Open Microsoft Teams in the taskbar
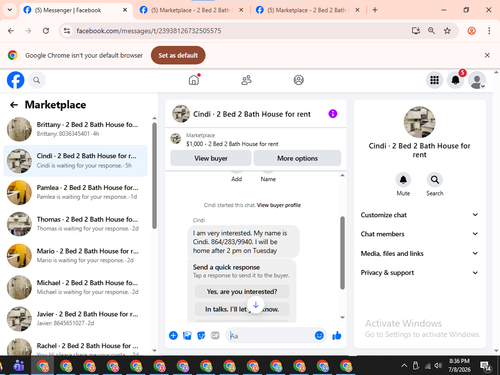500x375 pixels. click(19, 366)
